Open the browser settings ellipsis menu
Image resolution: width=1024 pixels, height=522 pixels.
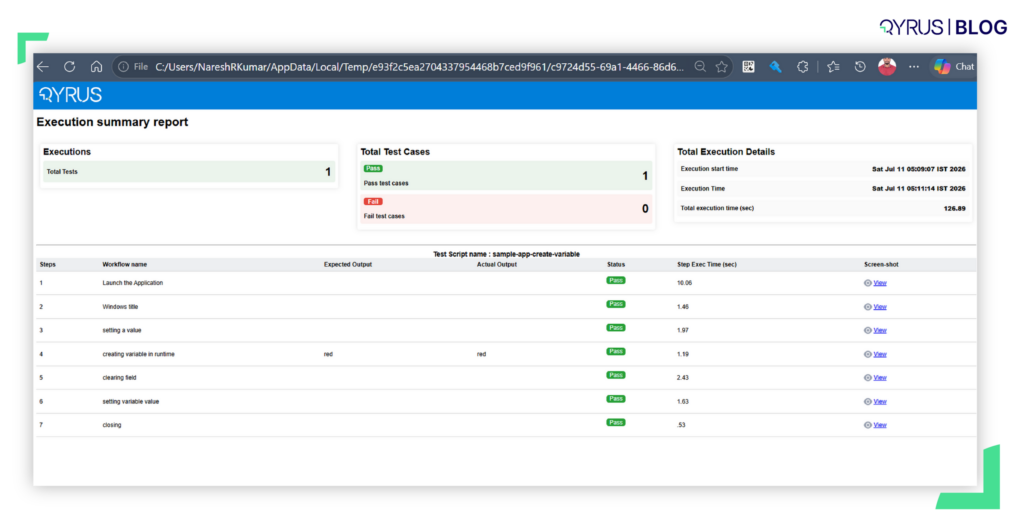[x=914, y=67]
